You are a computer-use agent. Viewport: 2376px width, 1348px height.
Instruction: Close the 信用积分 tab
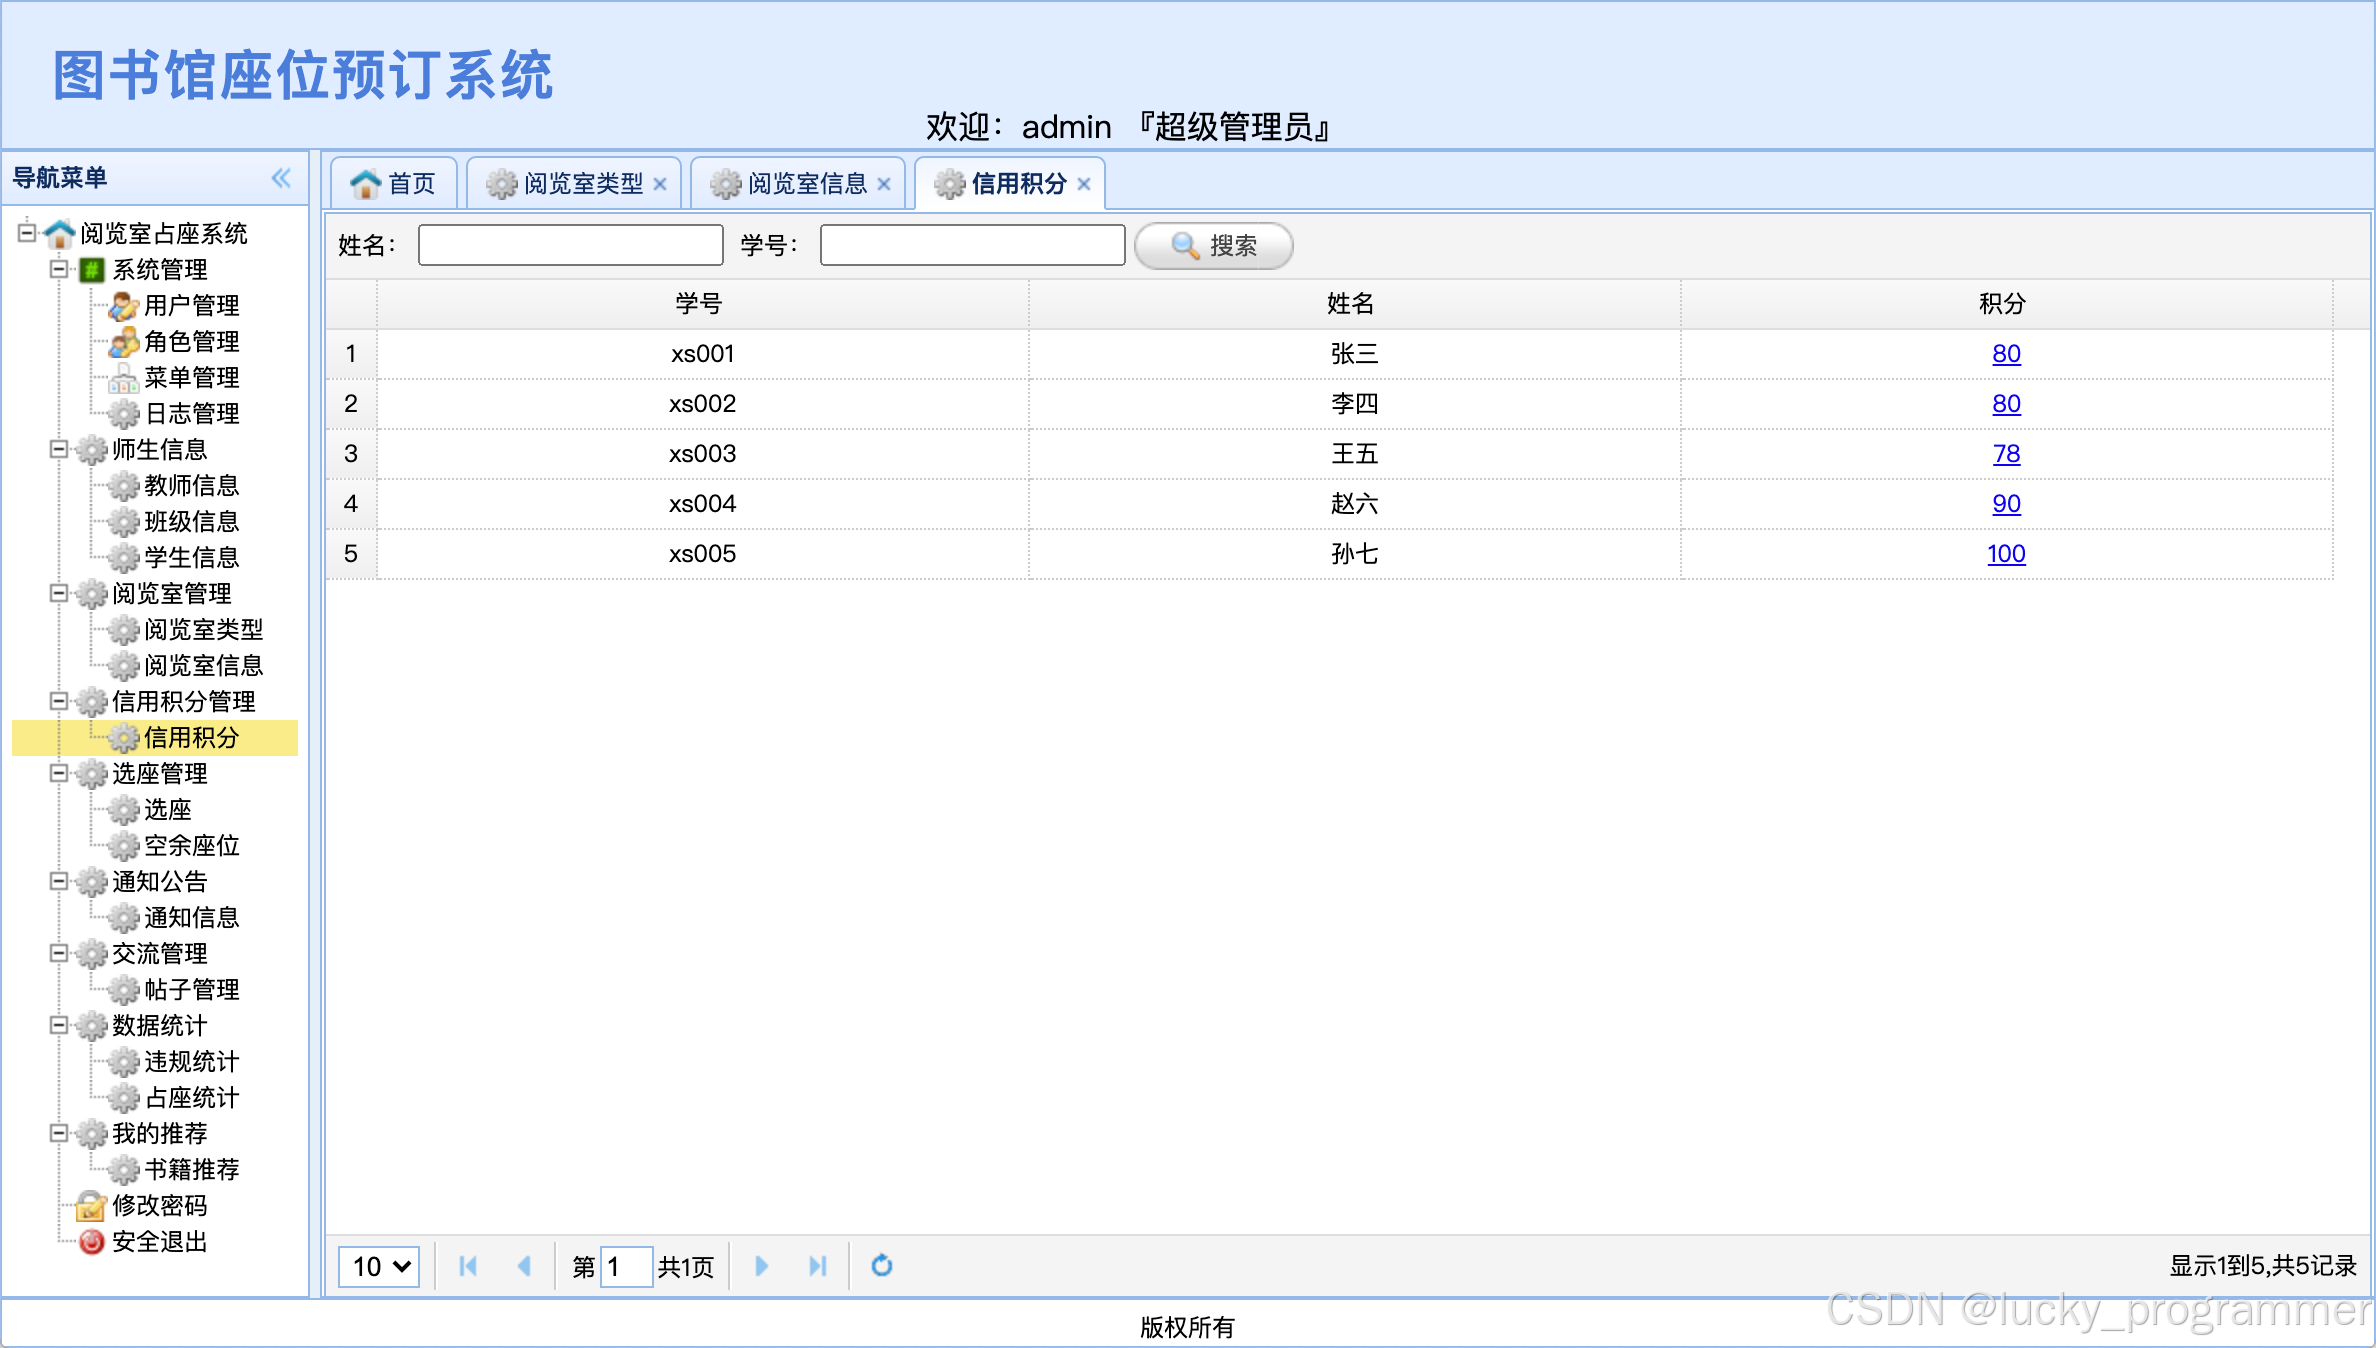coord(1084,184)
